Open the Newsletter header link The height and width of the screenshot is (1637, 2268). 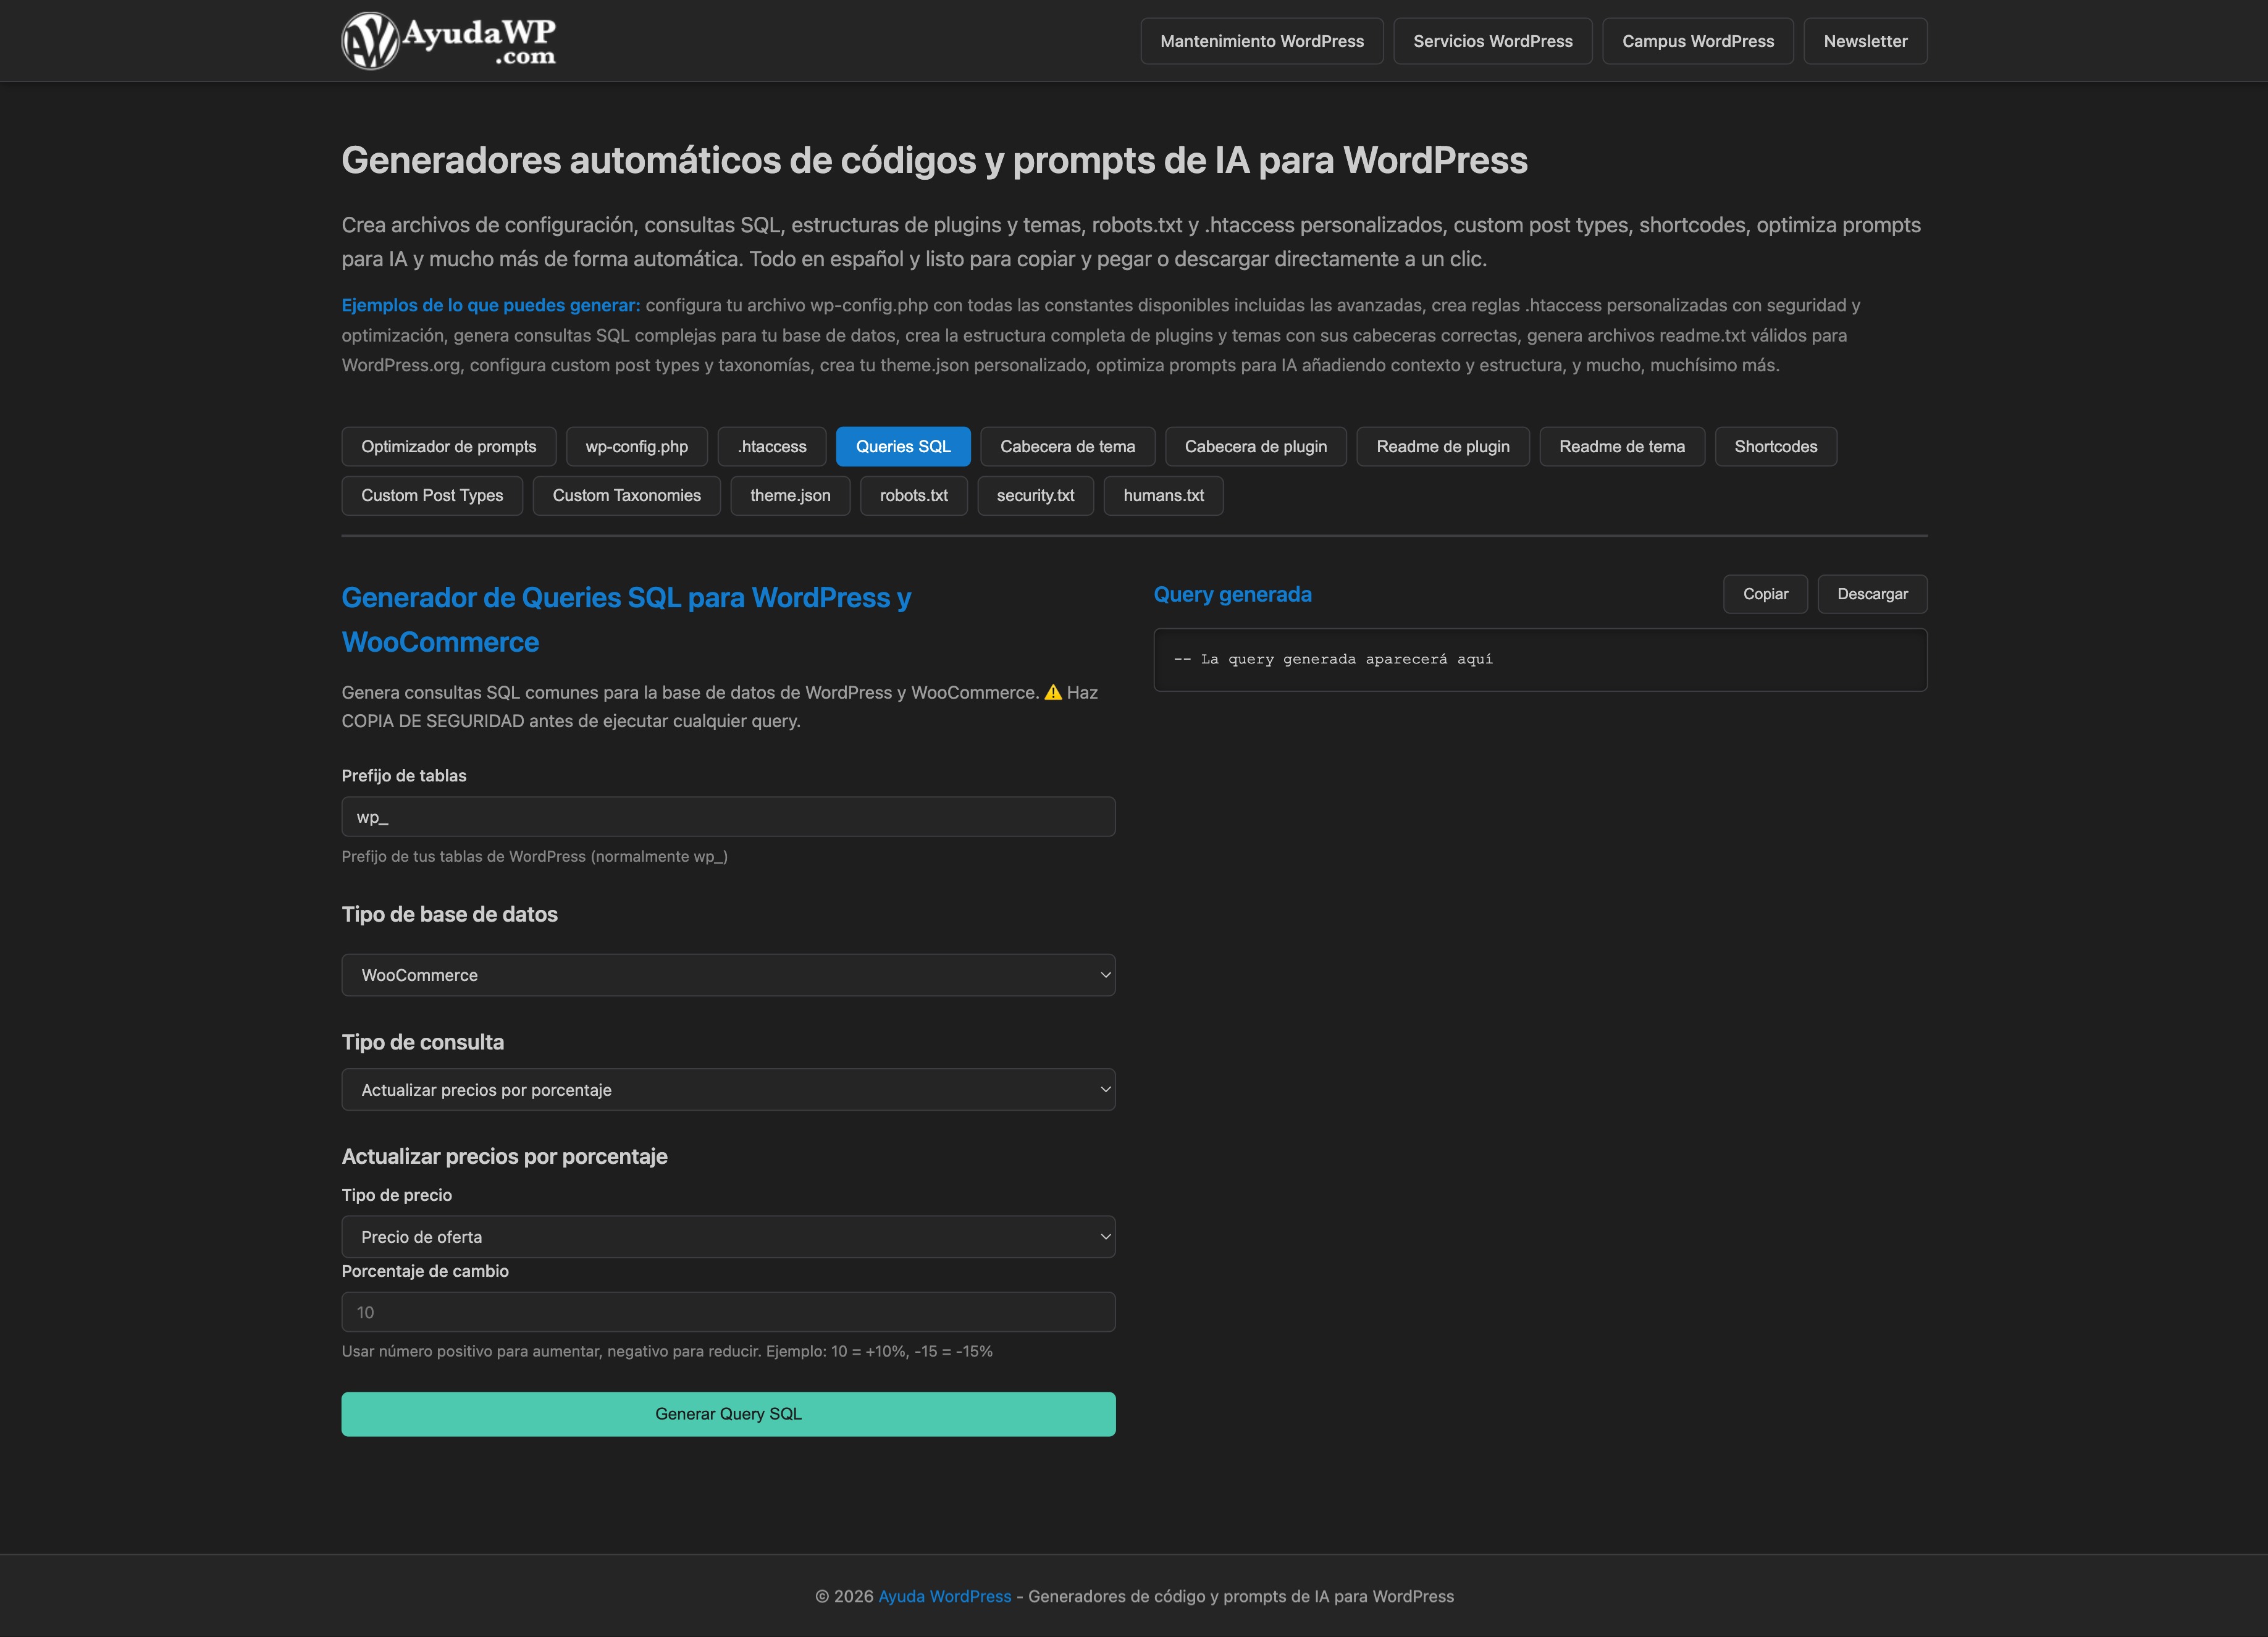pyautogui.click(x=1864, y=41)
